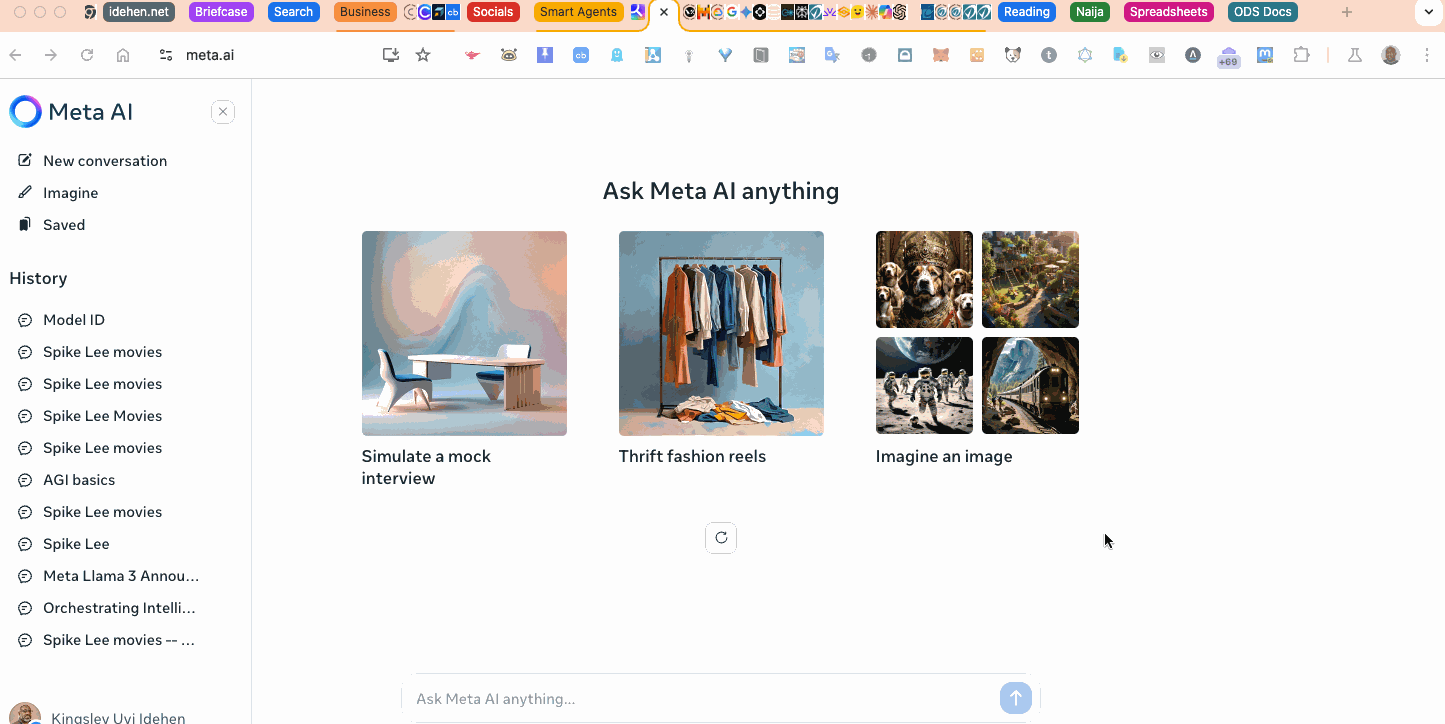Viewport: 1445px width, 724px height.
Task: Open the Reading tab group
Action: click(x=1027, y=12)
